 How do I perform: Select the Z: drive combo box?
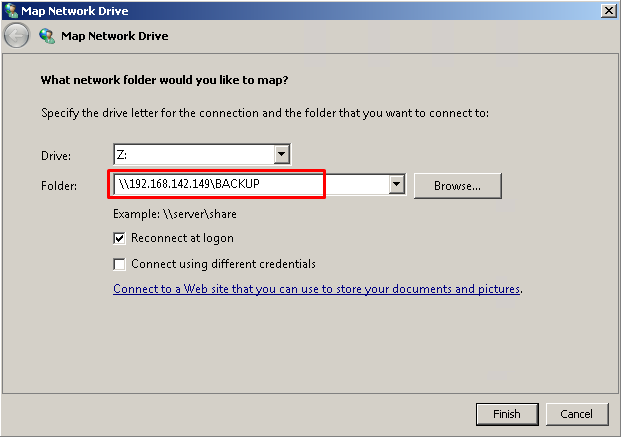[202, 154]
